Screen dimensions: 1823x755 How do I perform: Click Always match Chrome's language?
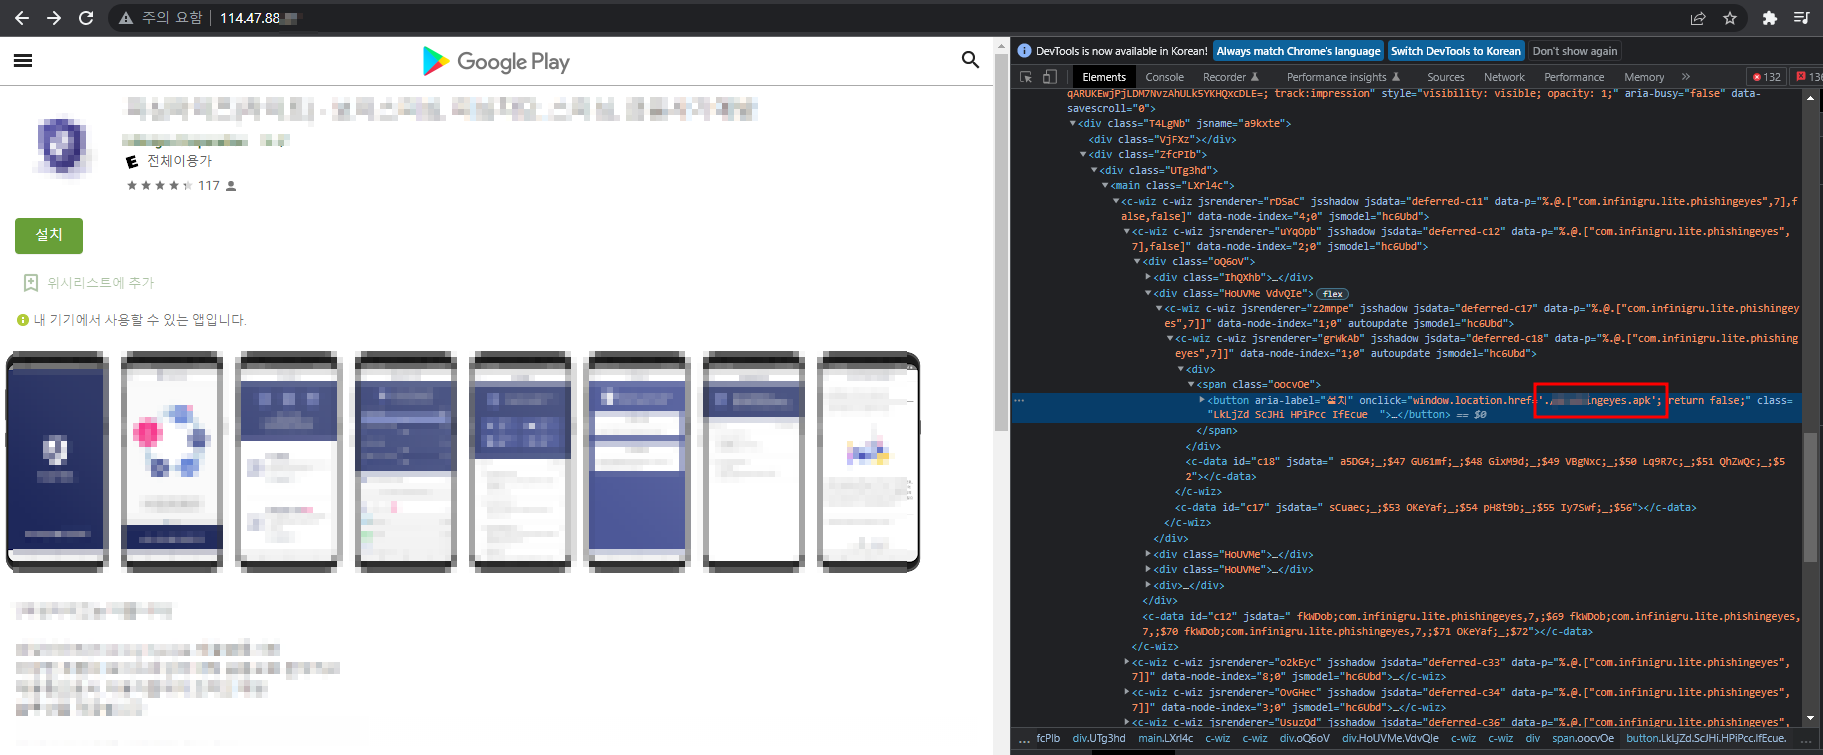tap(1298, 51)
